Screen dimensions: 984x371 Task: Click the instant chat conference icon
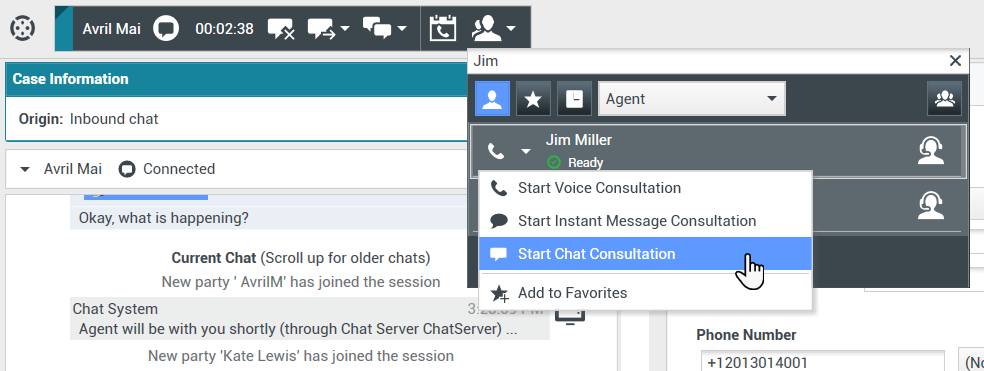coord(385,29)
